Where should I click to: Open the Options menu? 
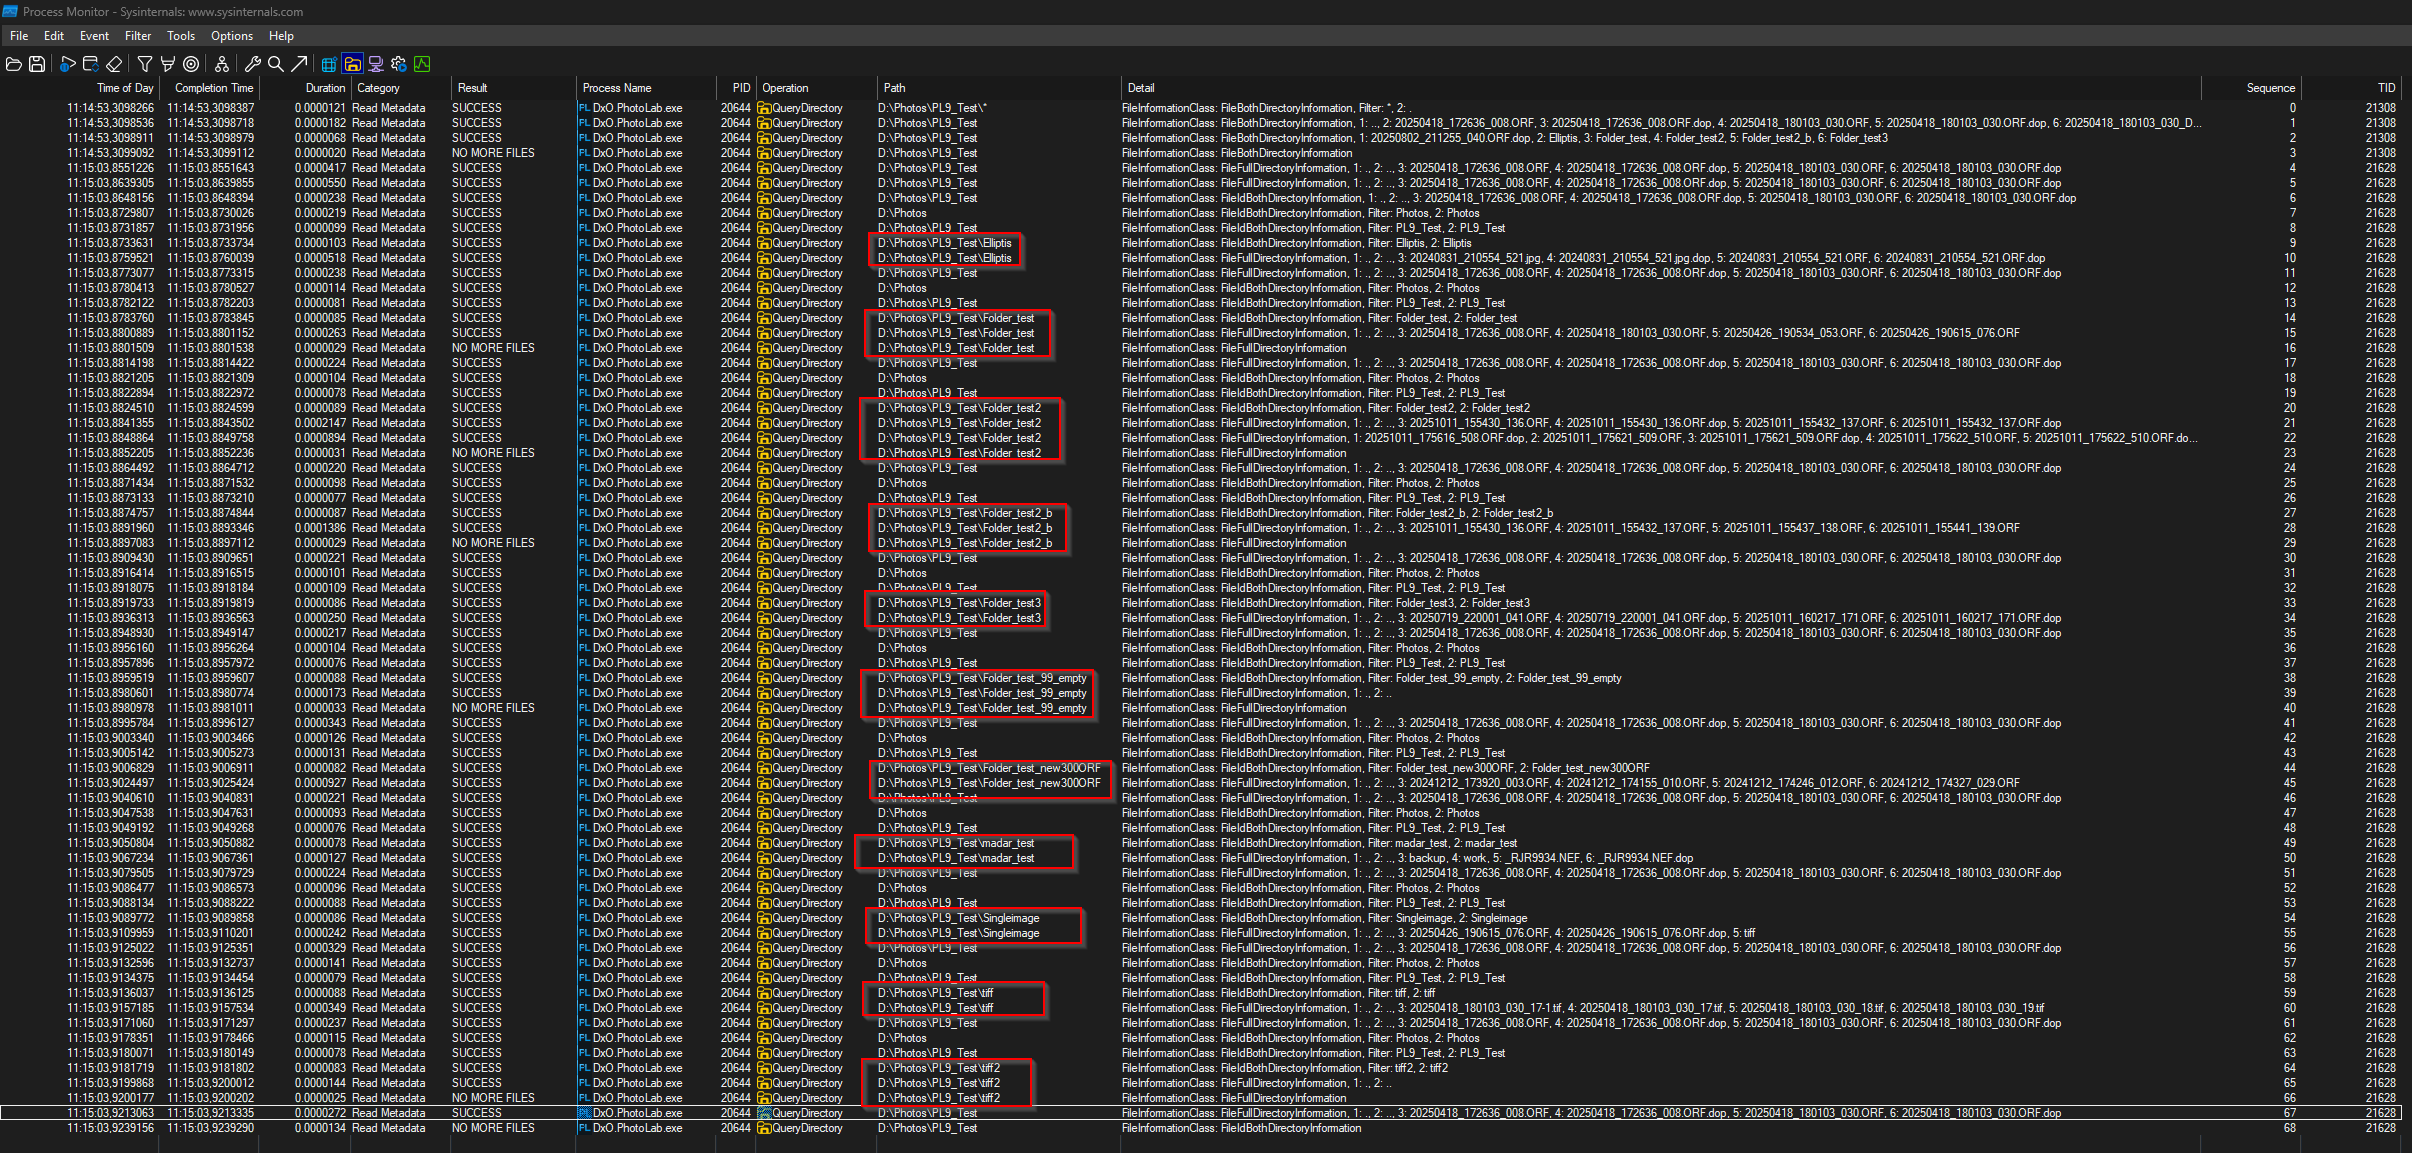[231, 36]
